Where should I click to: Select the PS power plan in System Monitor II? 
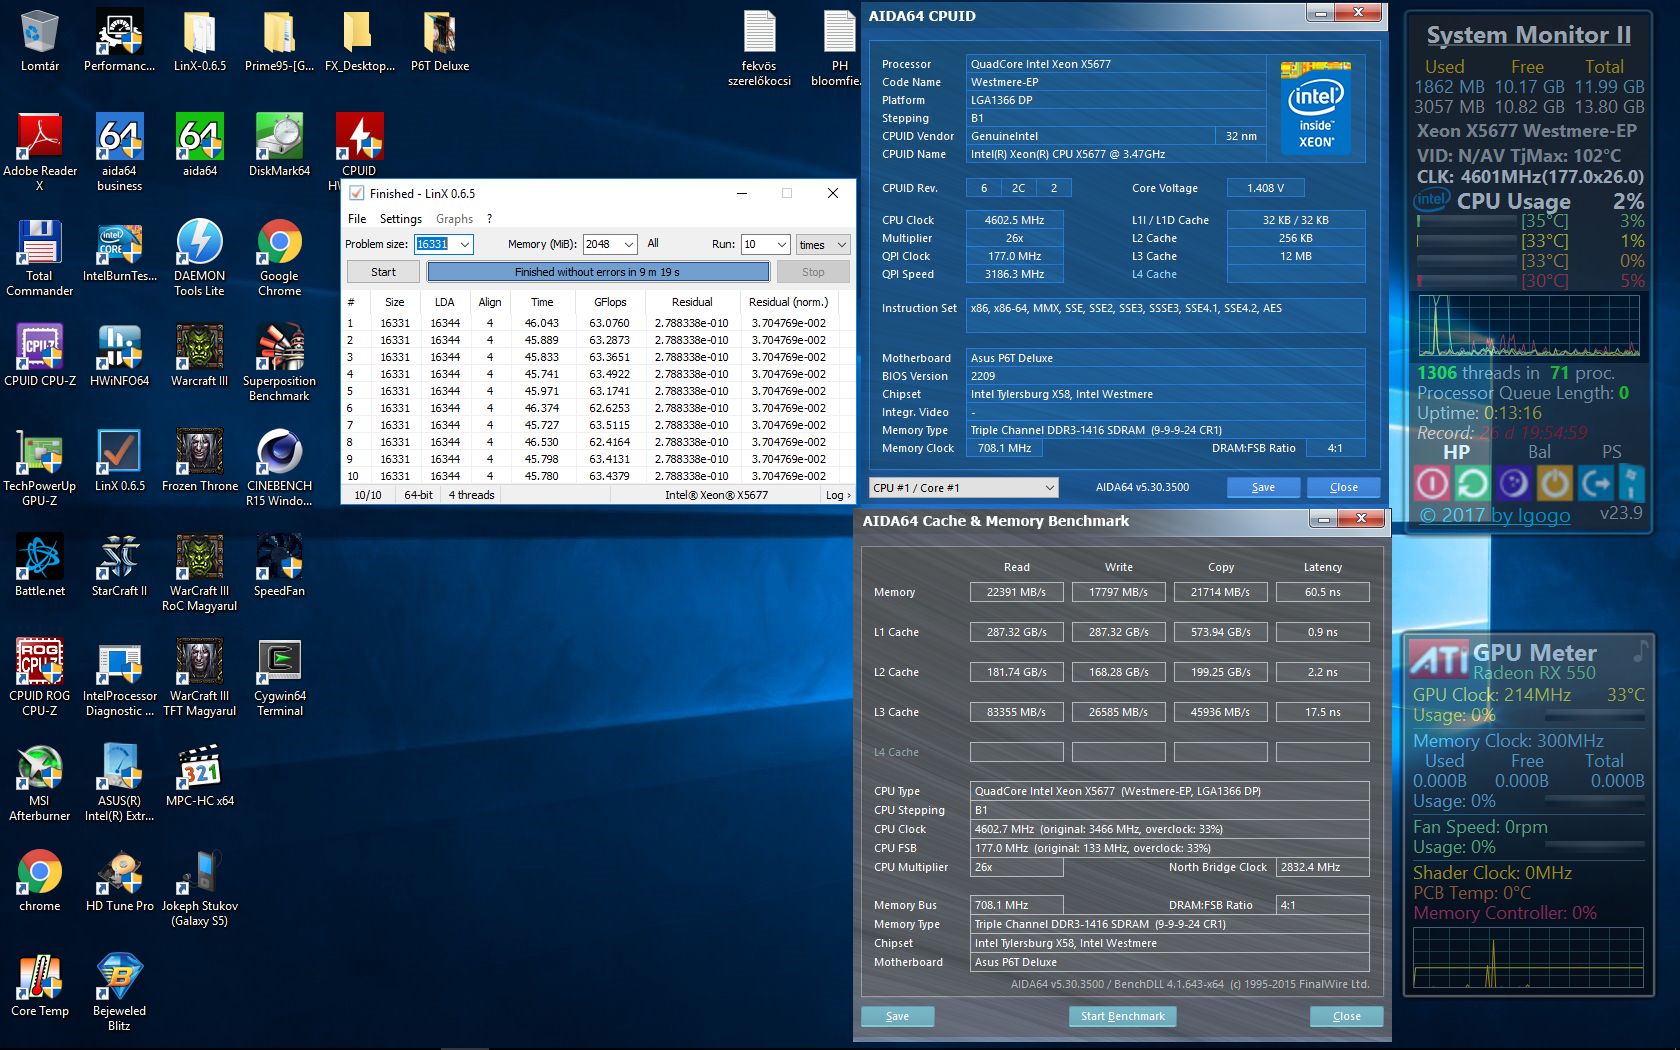click(1612, 452)
